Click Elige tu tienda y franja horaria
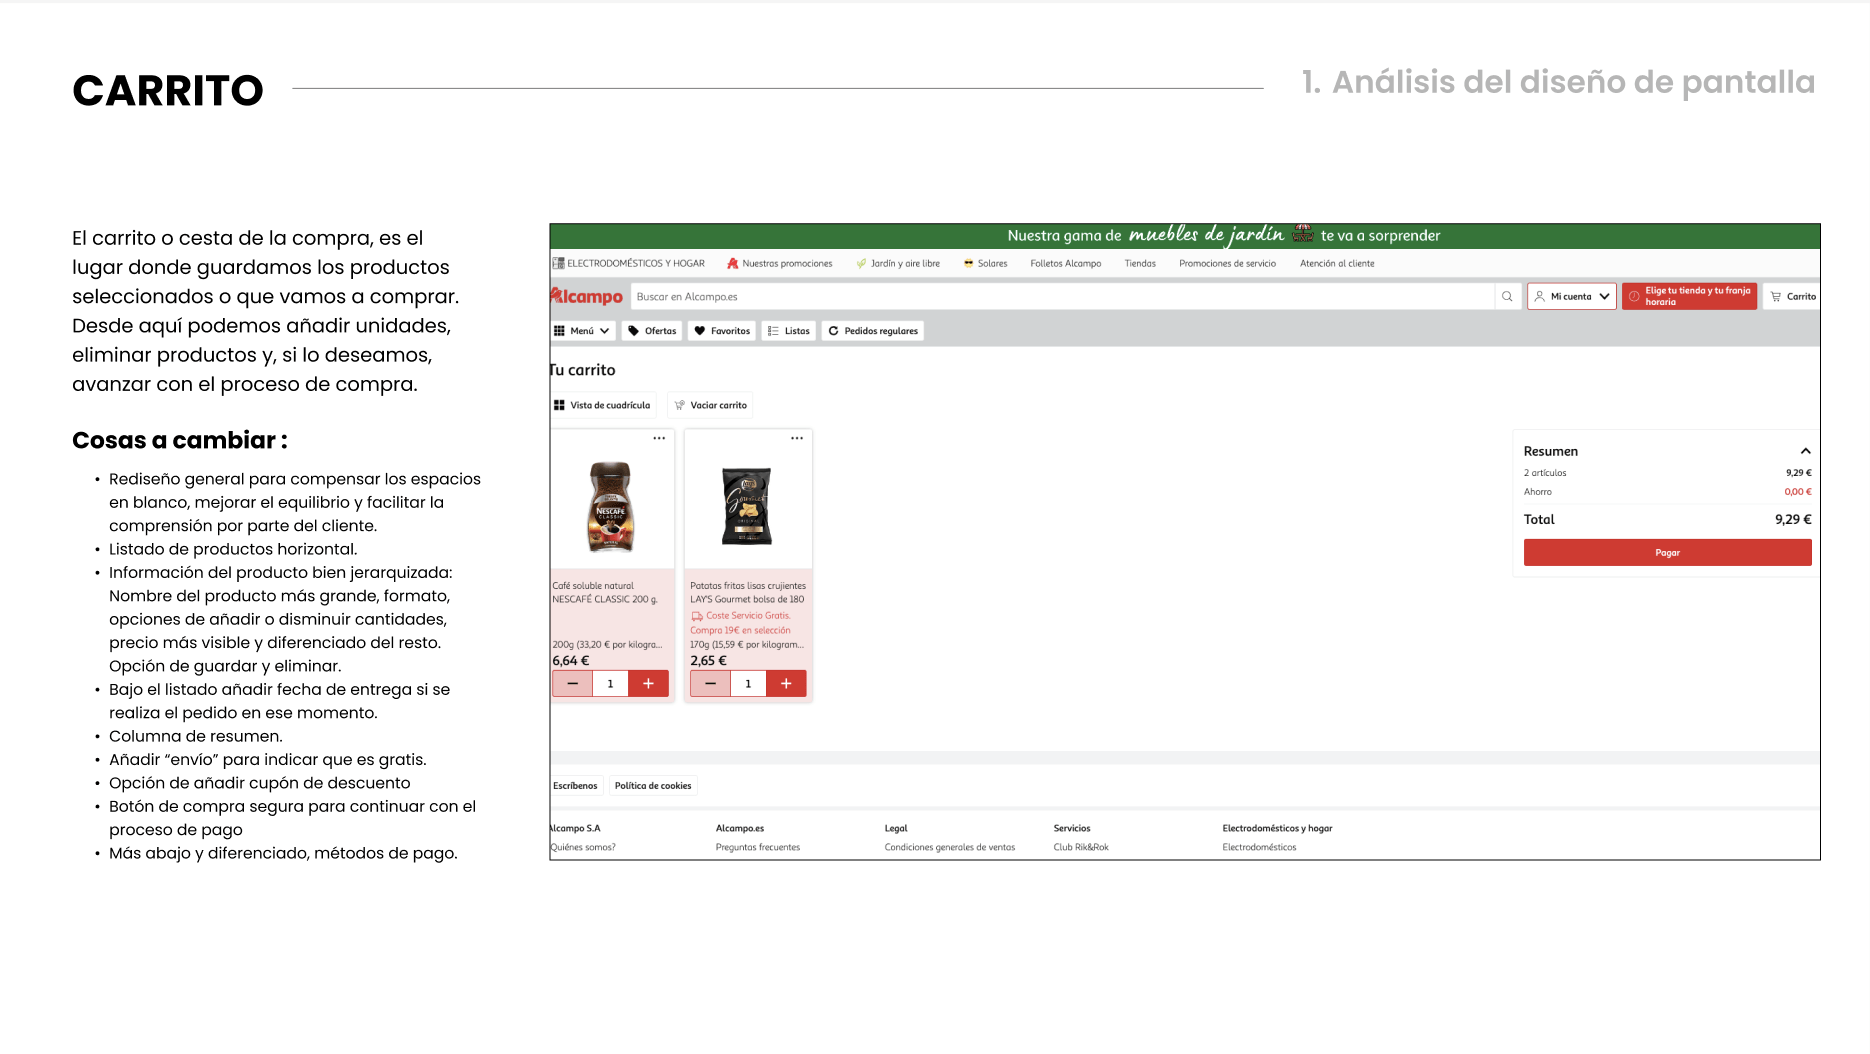 tap(1689, 297)
